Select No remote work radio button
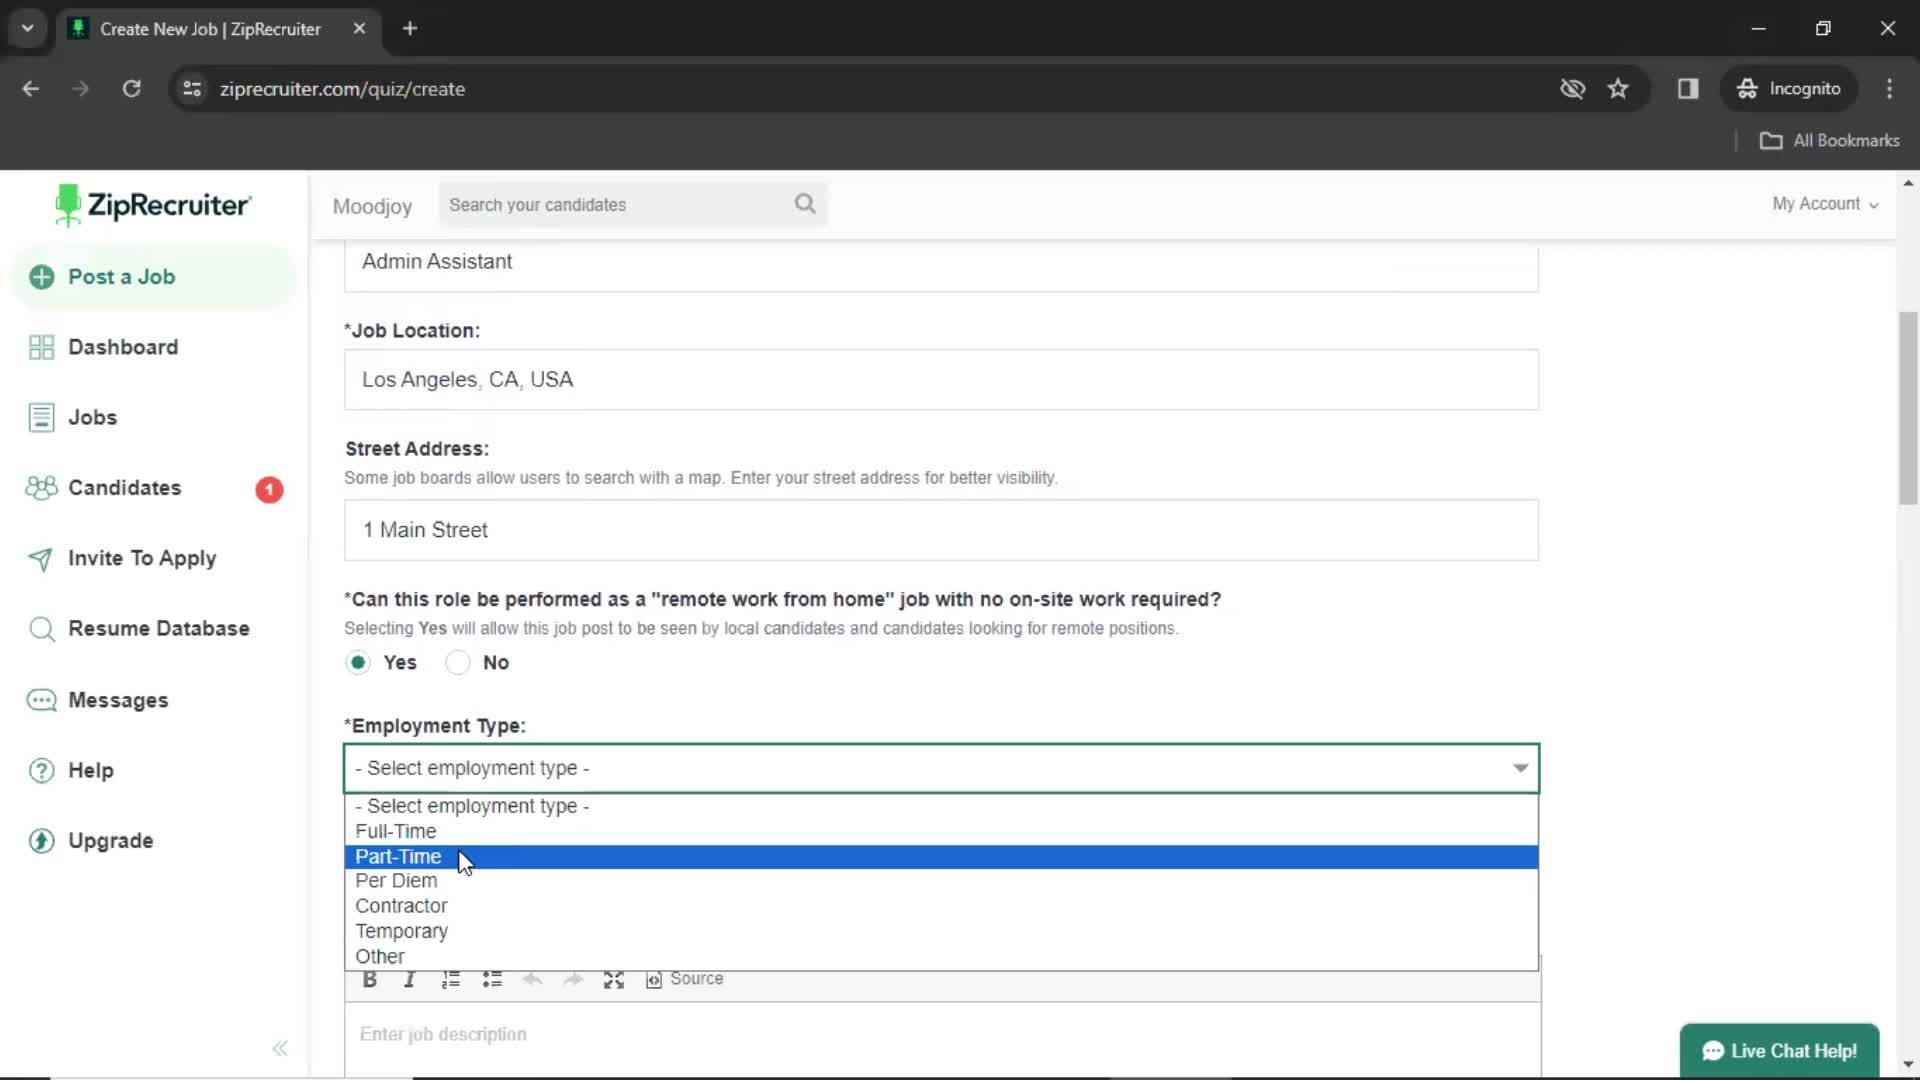1920x1080 pixels. (458, 662)
